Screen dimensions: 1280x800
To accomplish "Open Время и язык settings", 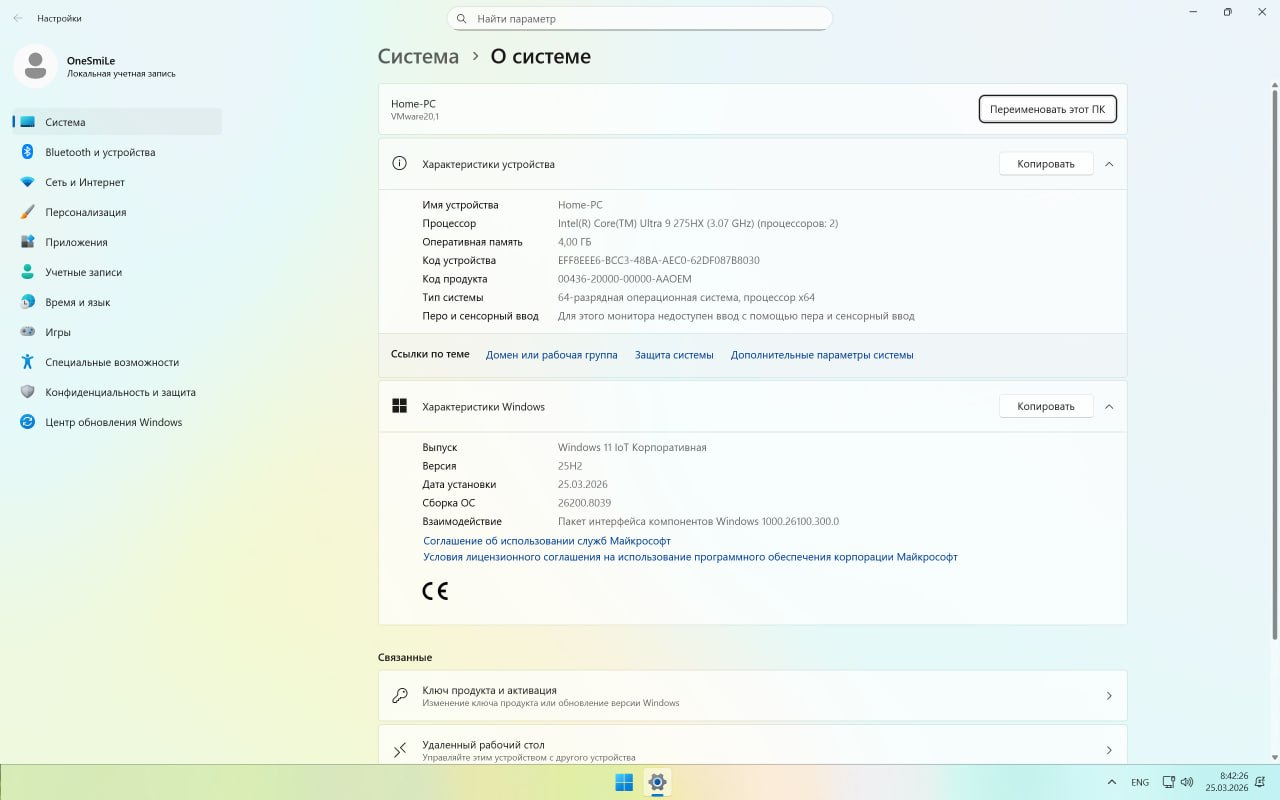I will (x=117, y=302).
